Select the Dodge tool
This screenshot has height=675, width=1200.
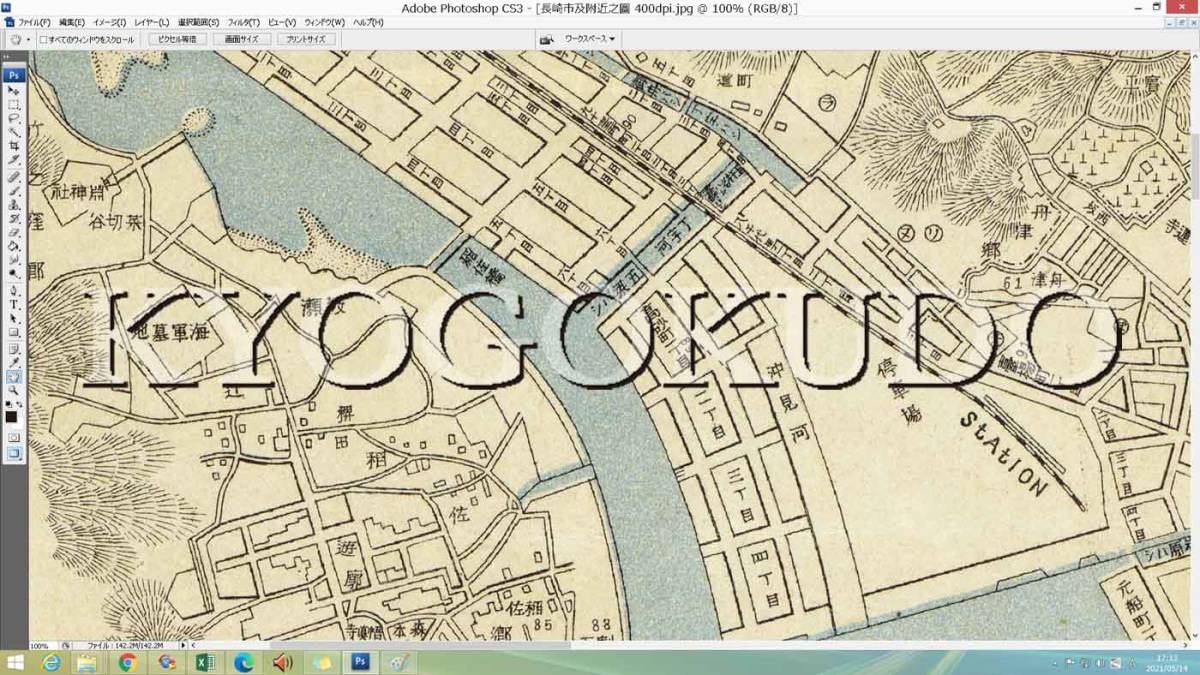(x=15, y=273)
